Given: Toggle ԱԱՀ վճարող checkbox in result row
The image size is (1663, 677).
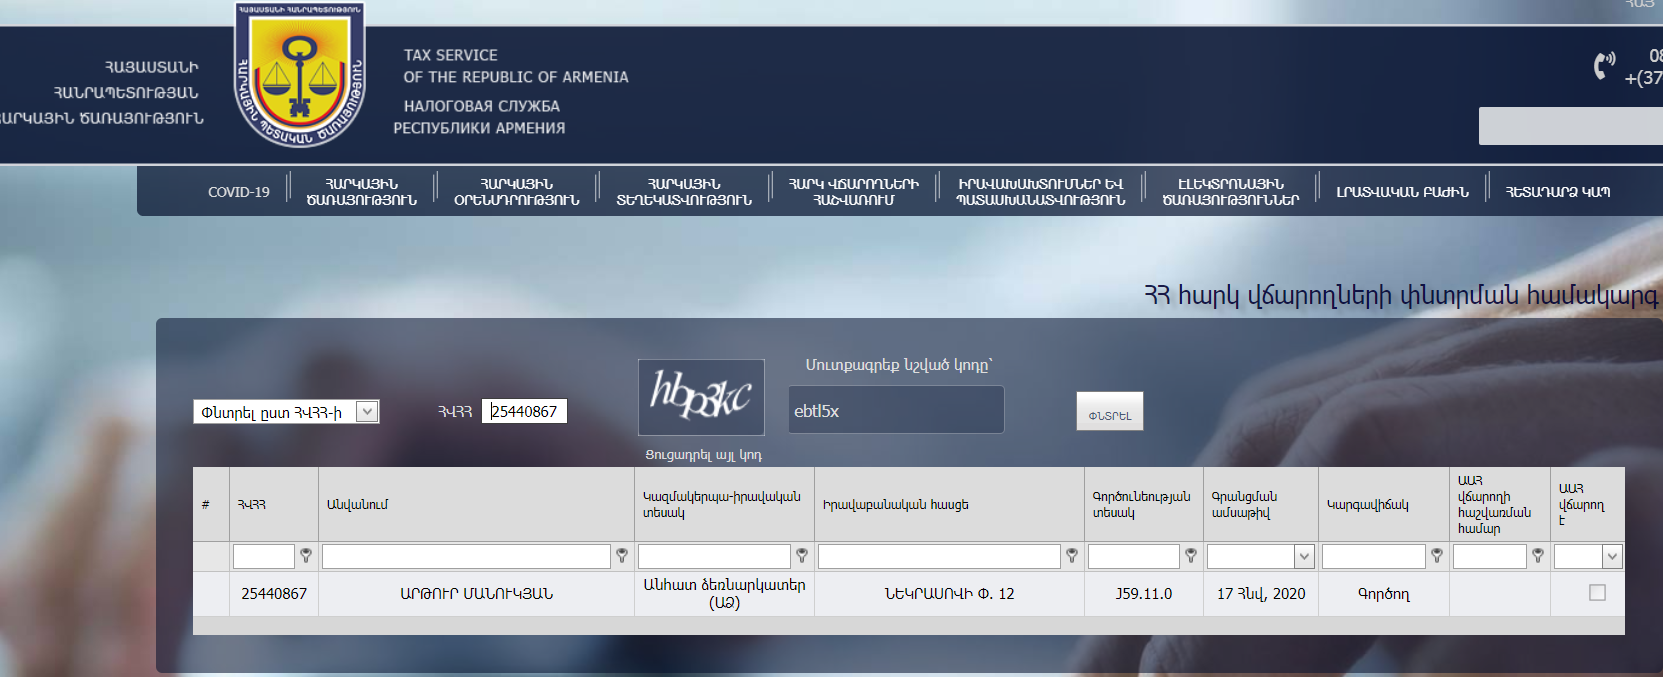Looking at the screenshot, I should coord(1597,593).
